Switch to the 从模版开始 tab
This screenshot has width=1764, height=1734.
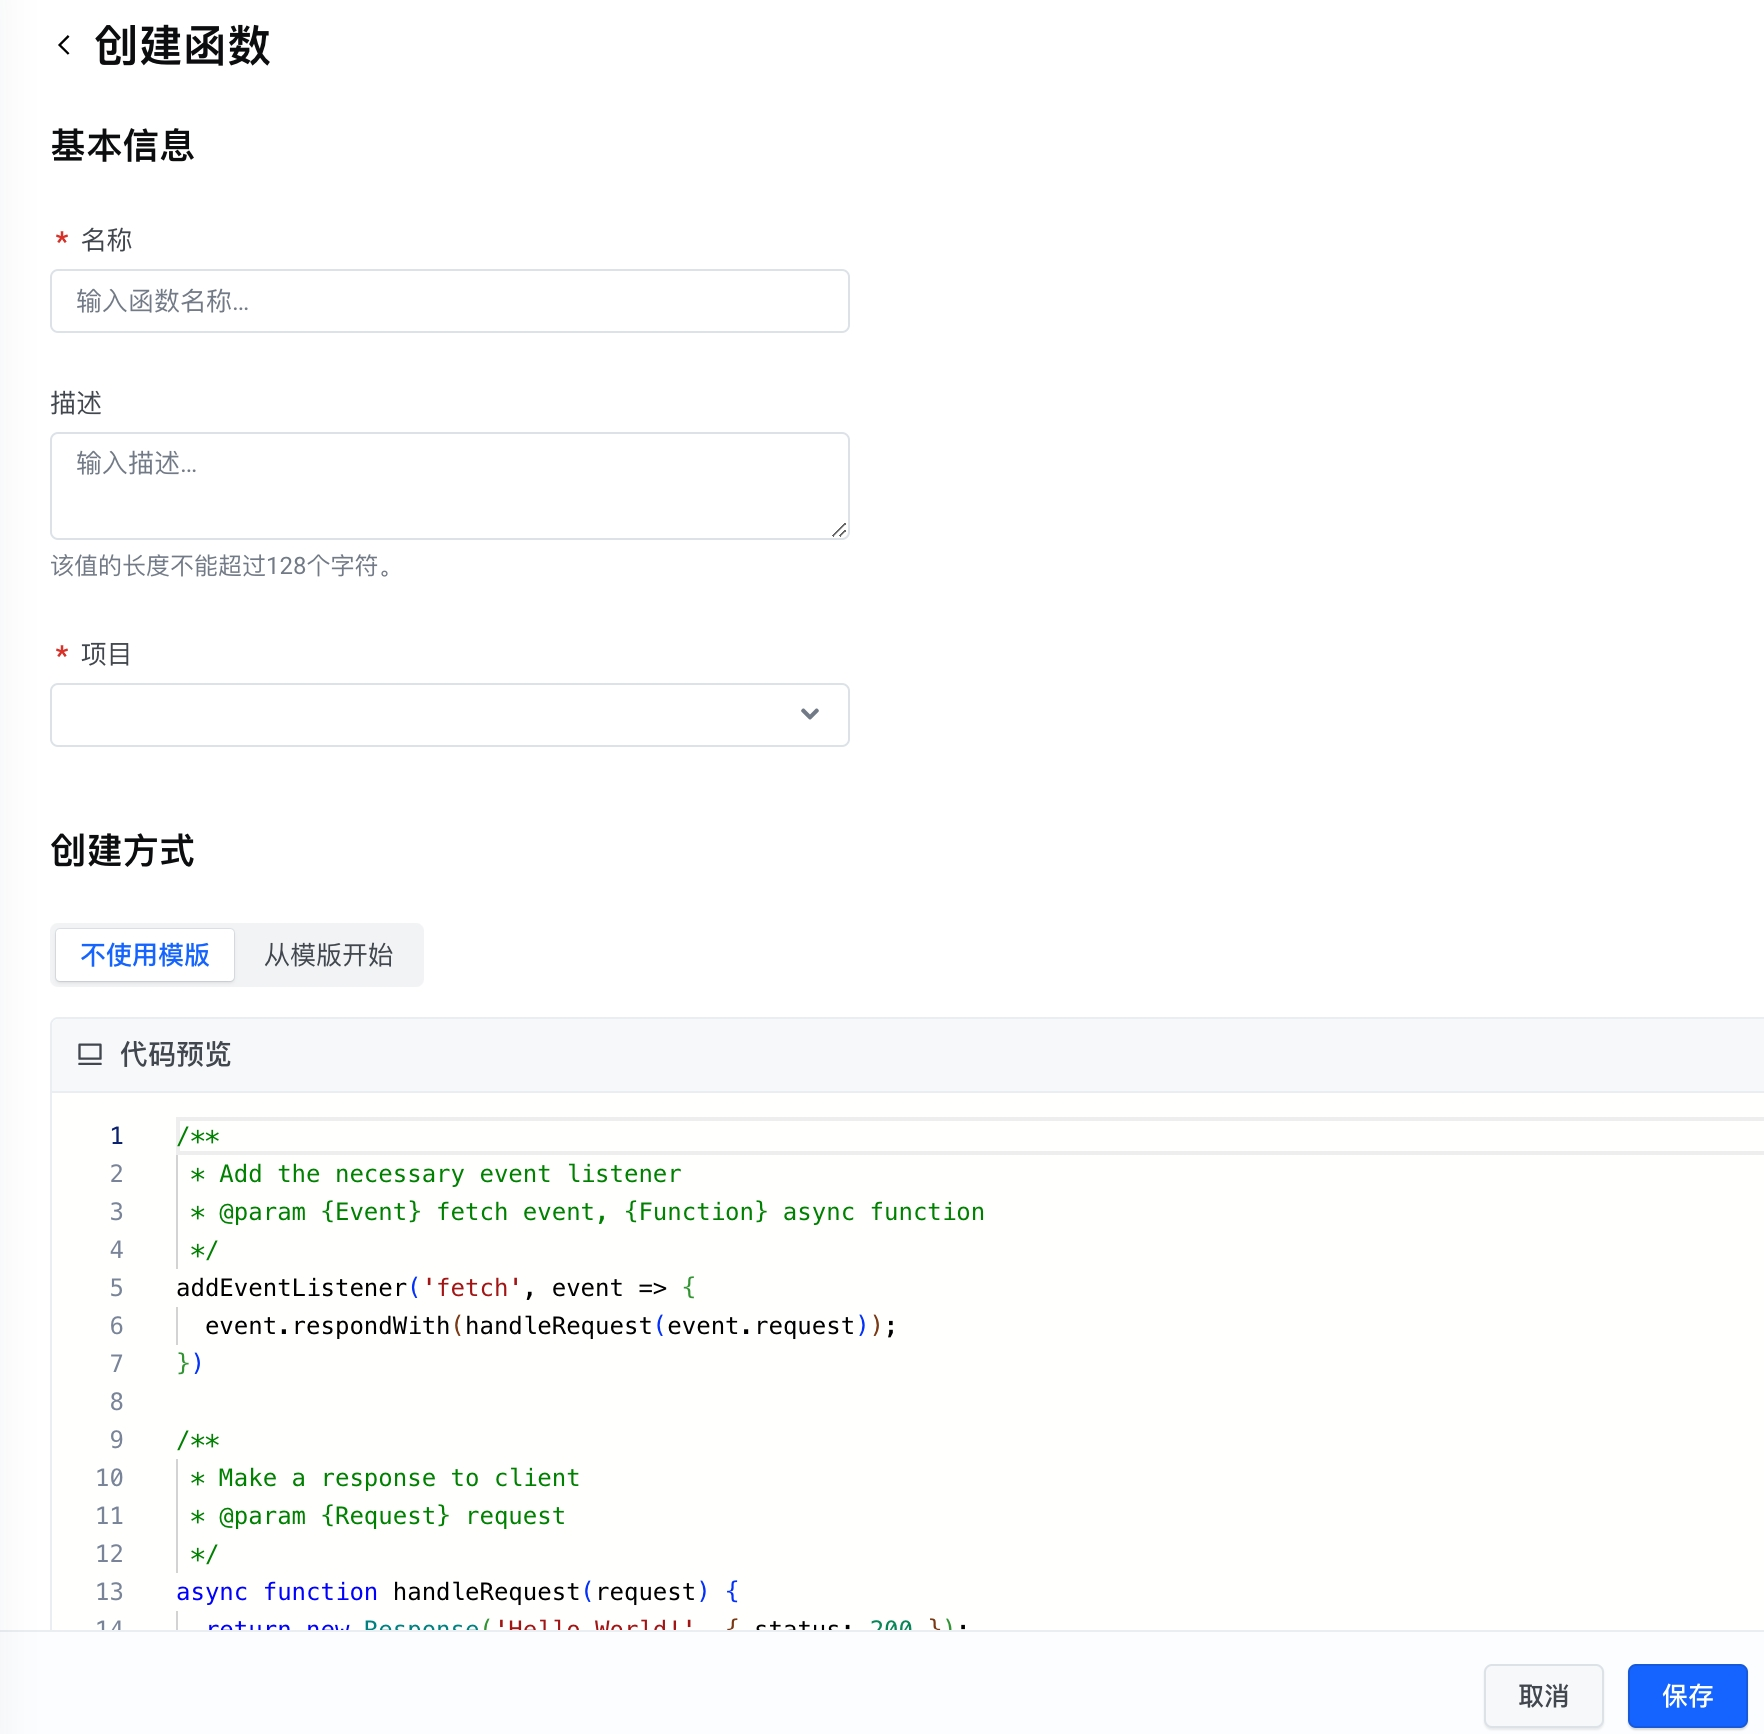(x=329, y=955)
